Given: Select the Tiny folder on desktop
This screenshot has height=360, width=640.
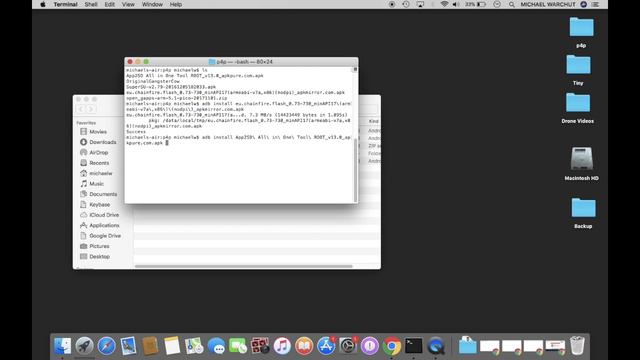Looking at the screenshot, I should (578, 64).
